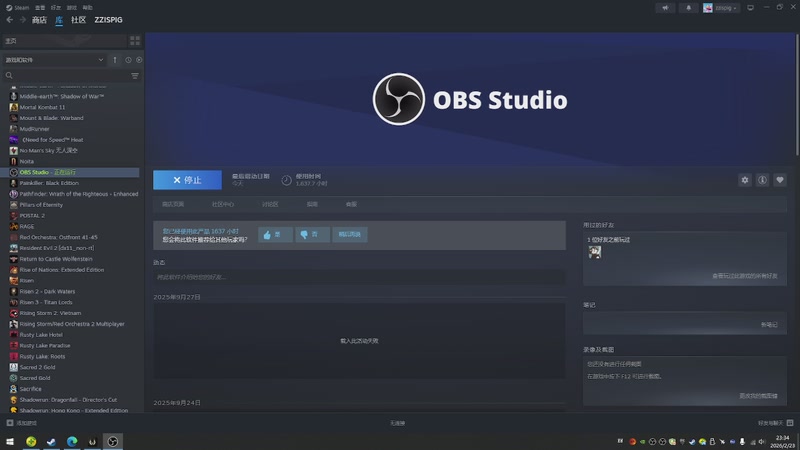Click the activity status text input box
This screenshot has height=450, width=800.
point(359,277)
